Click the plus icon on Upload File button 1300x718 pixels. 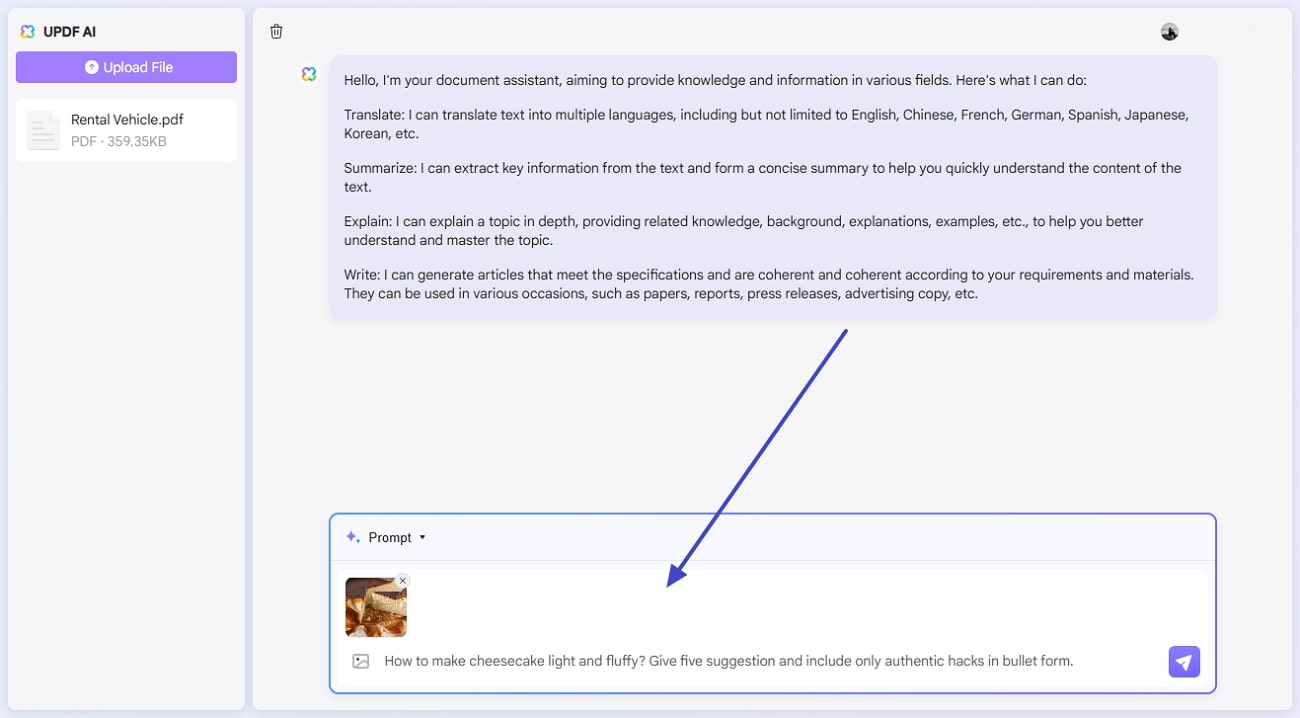[x=92, y=67]
